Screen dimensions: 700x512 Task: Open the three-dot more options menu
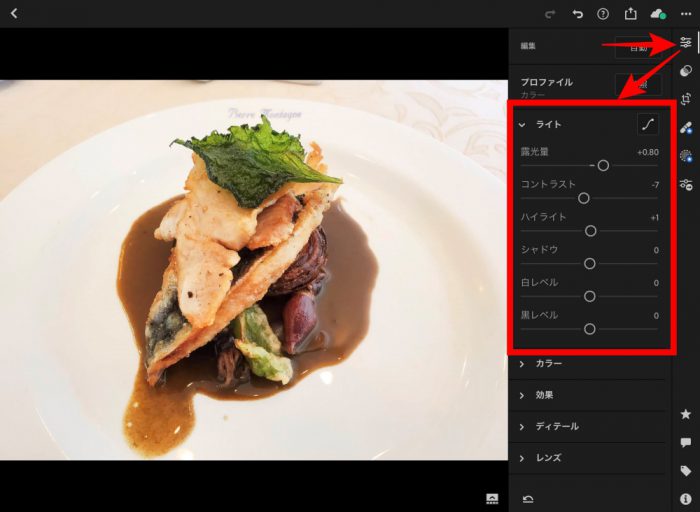(686, 14)
